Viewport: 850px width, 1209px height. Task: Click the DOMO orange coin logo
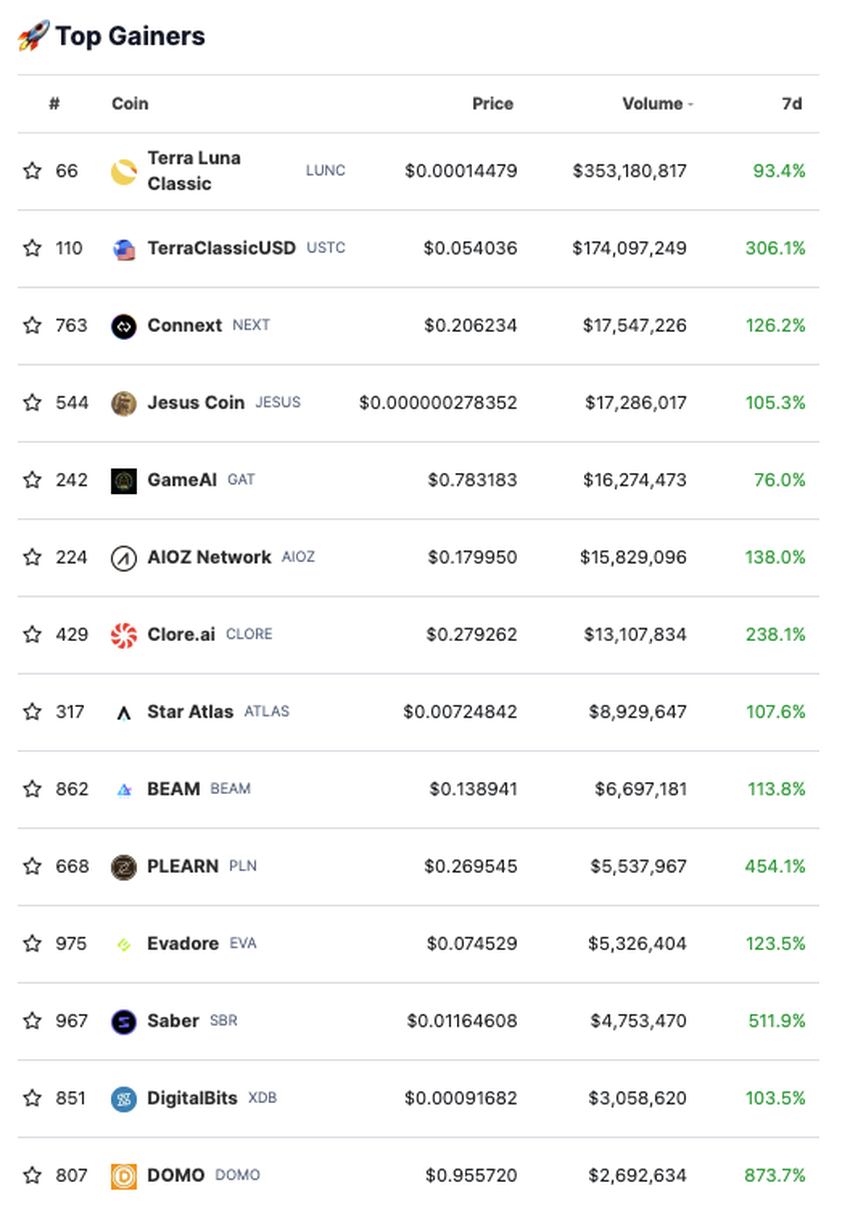click(x=123, y=1176)
